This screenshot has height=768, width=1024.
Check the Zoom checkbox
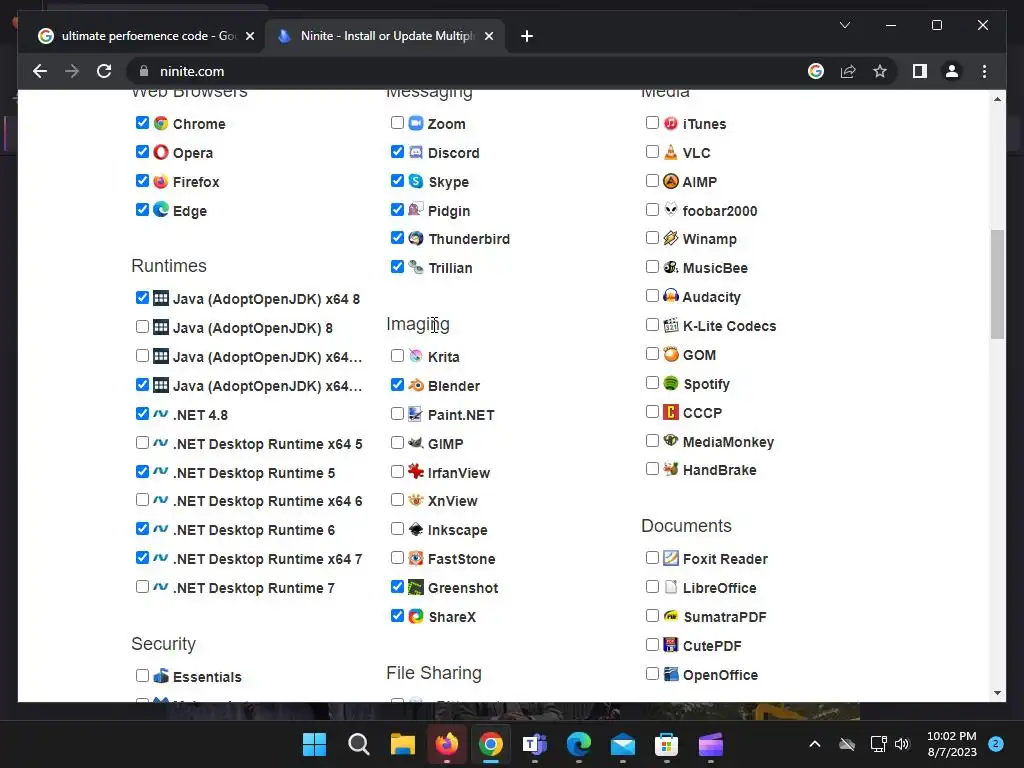[397, 122]
